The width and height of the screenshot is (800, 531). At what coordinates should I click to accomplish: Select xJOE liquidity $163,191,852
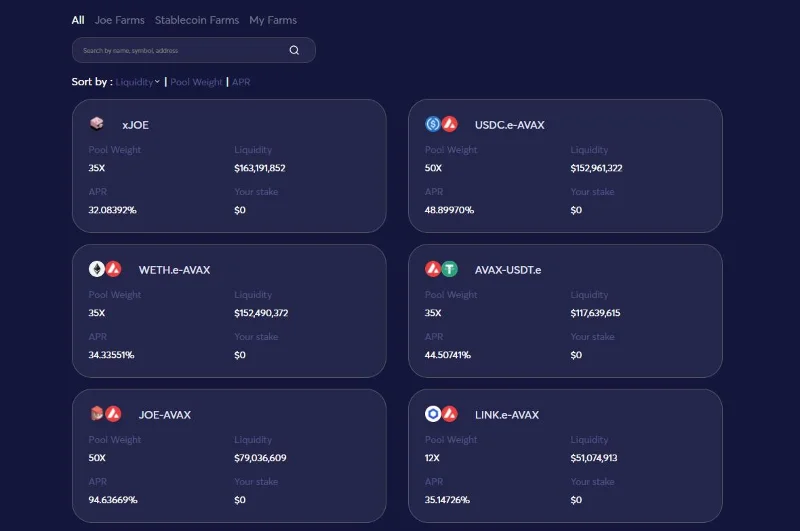[x=260, y=168]
